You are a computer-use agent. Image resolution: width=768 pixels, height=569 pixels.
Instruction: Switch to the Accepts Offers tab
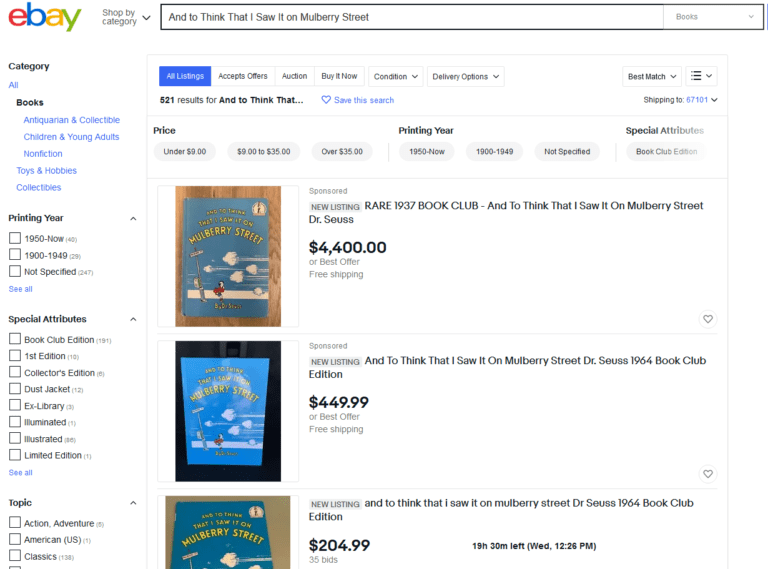(243, 76)
